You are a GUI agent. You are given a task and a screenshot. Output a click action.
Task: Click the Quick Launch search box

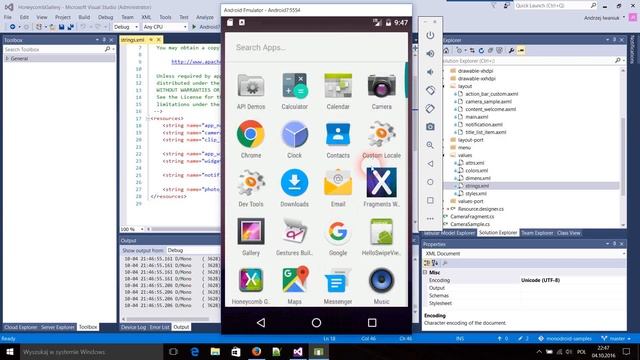click(x=555, y=6)
